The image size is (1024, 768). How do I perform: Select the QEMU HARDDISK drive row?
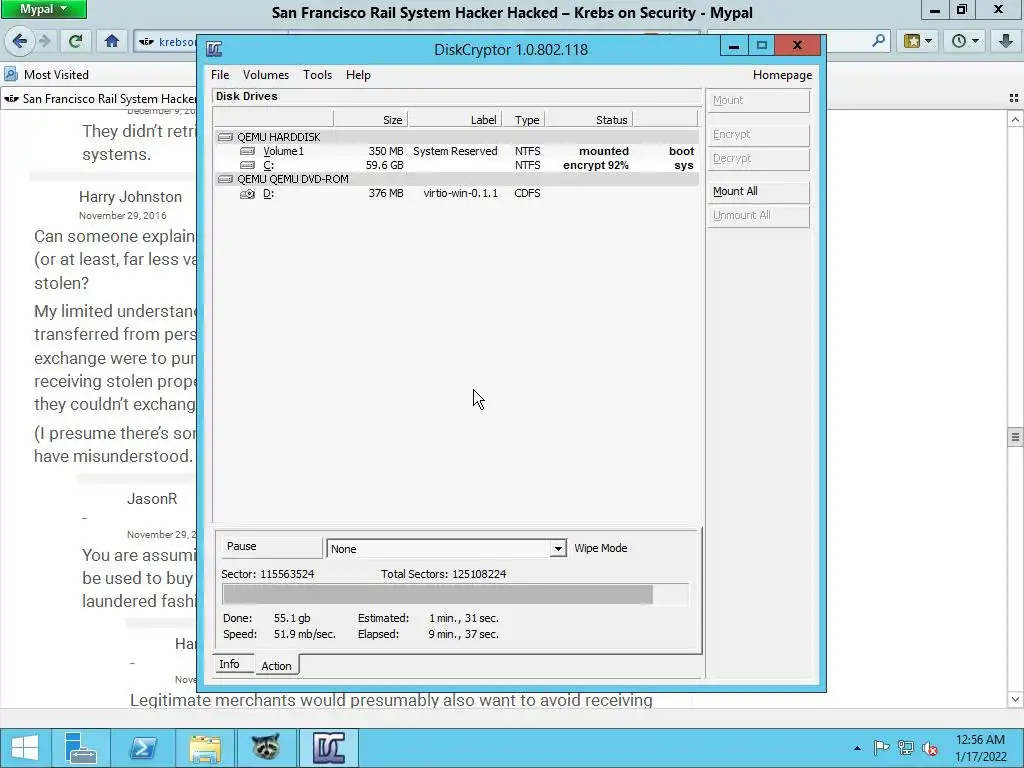(457, 137)
